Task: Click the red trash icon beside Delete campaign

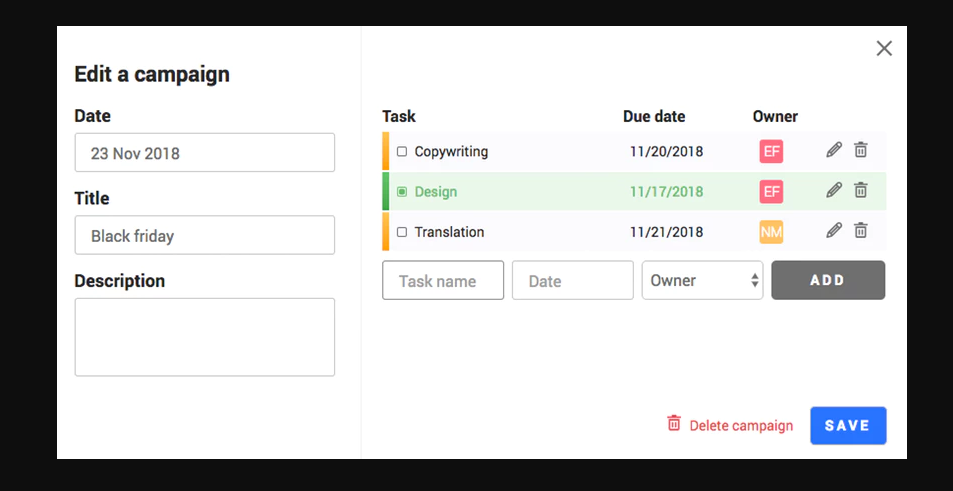Action: pos(674,423)
